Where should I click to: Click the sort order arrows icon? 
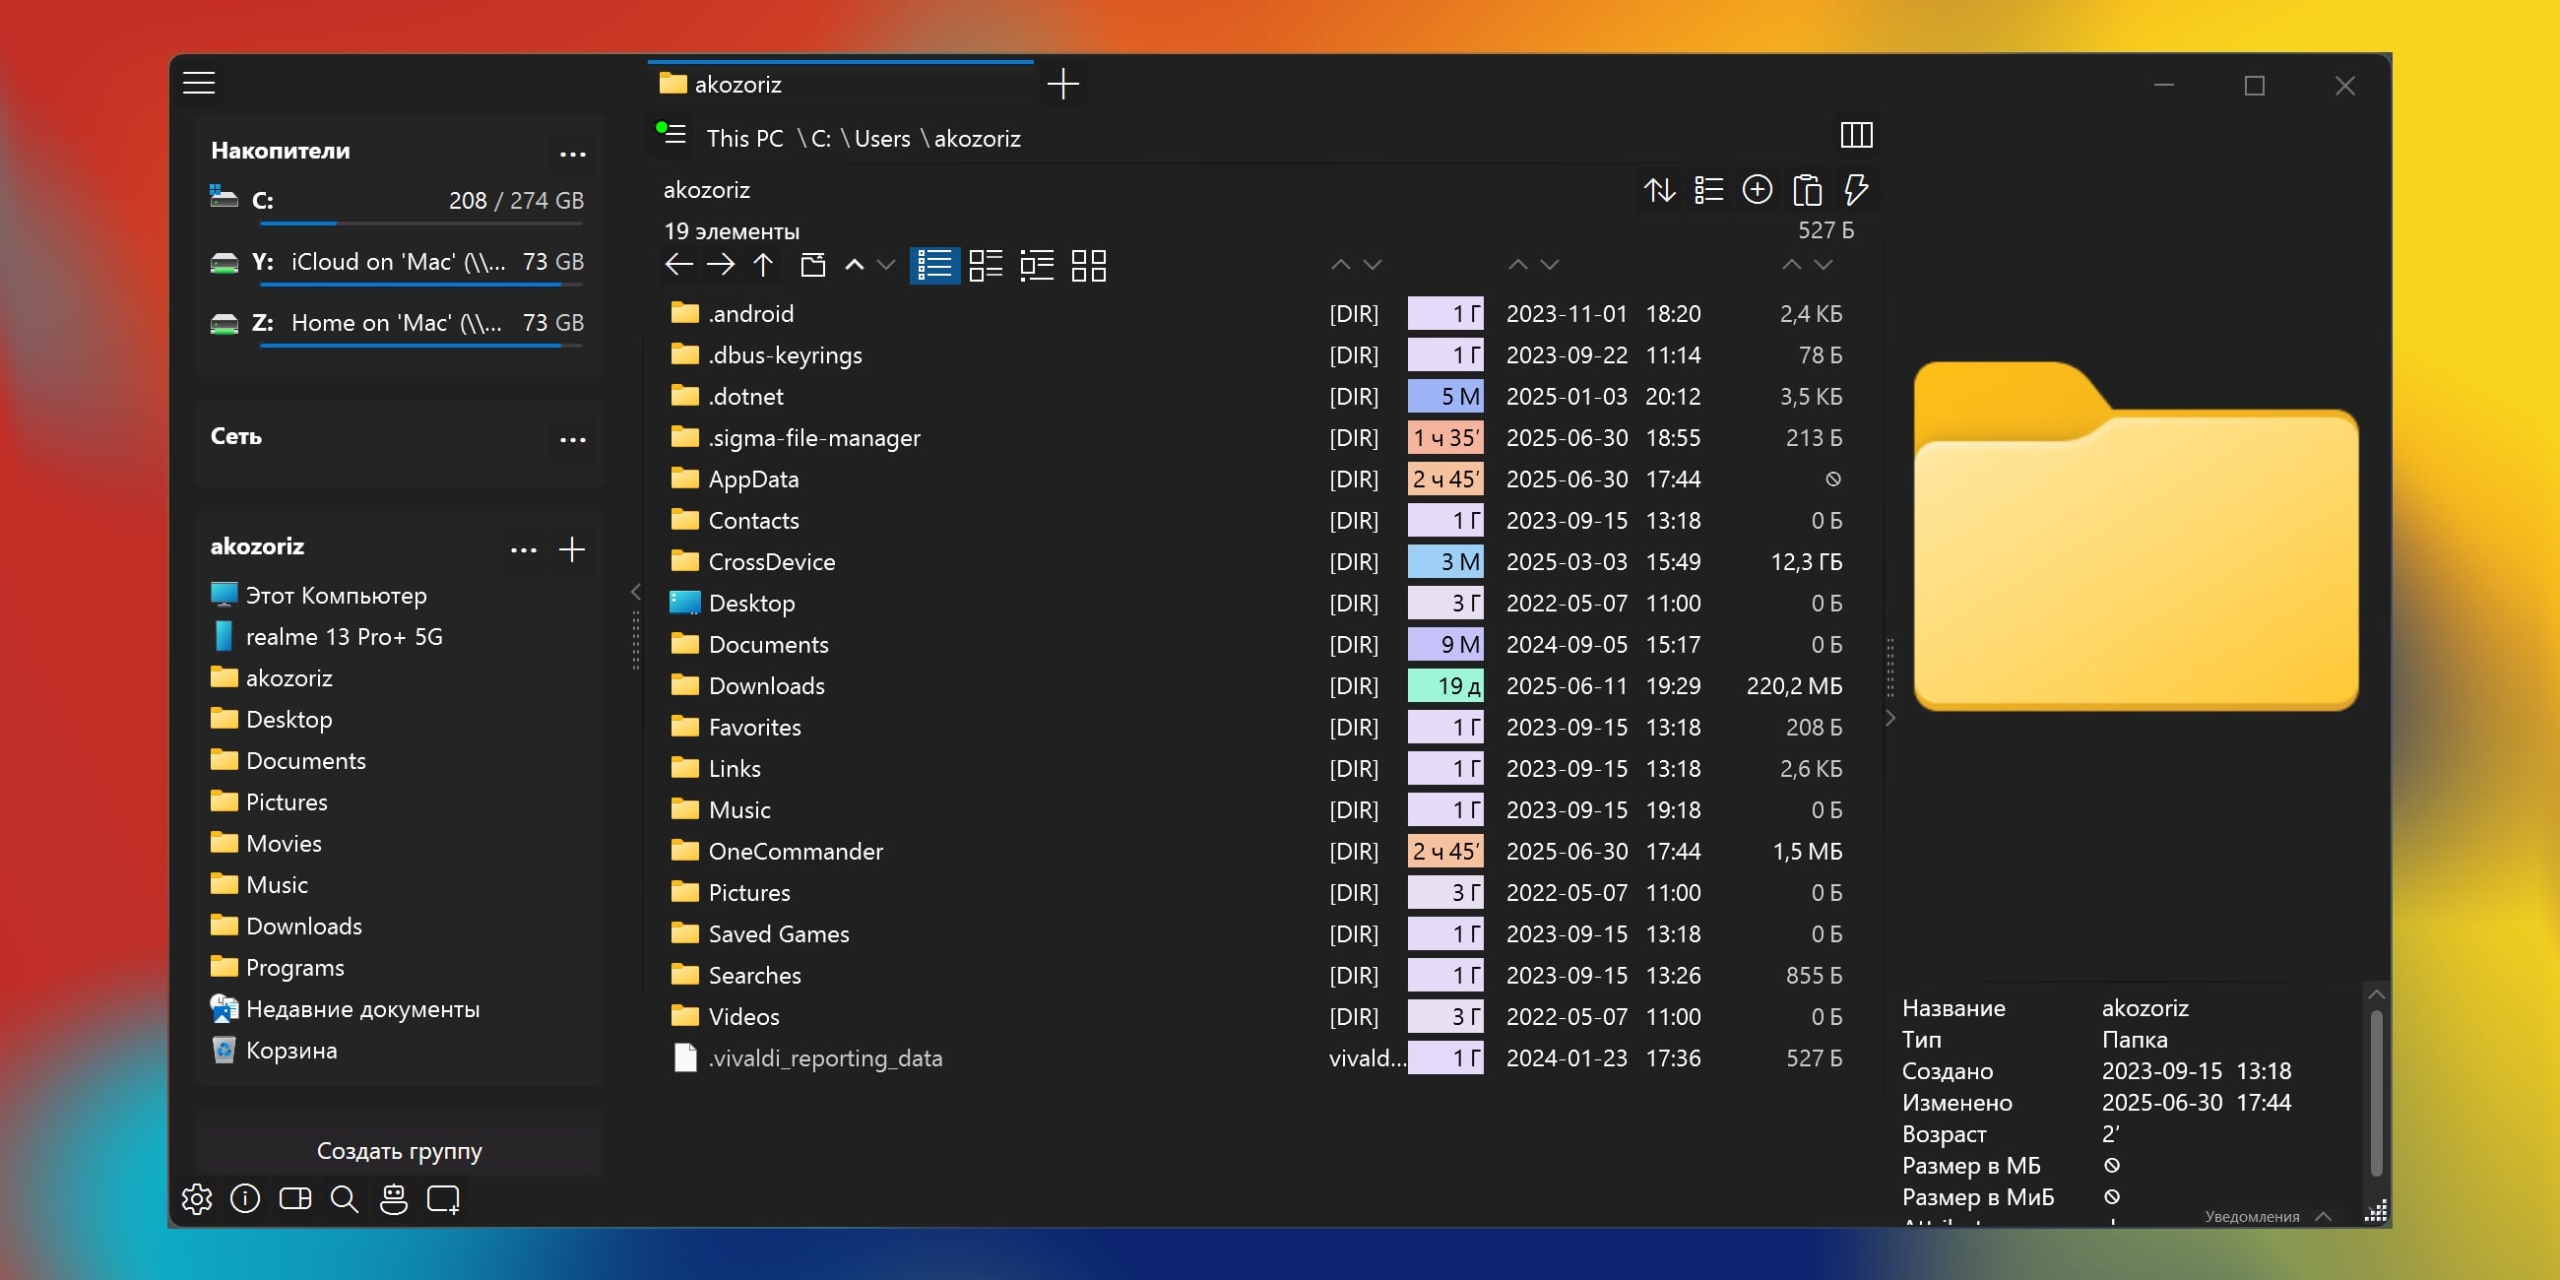(x=1660, y=190)
